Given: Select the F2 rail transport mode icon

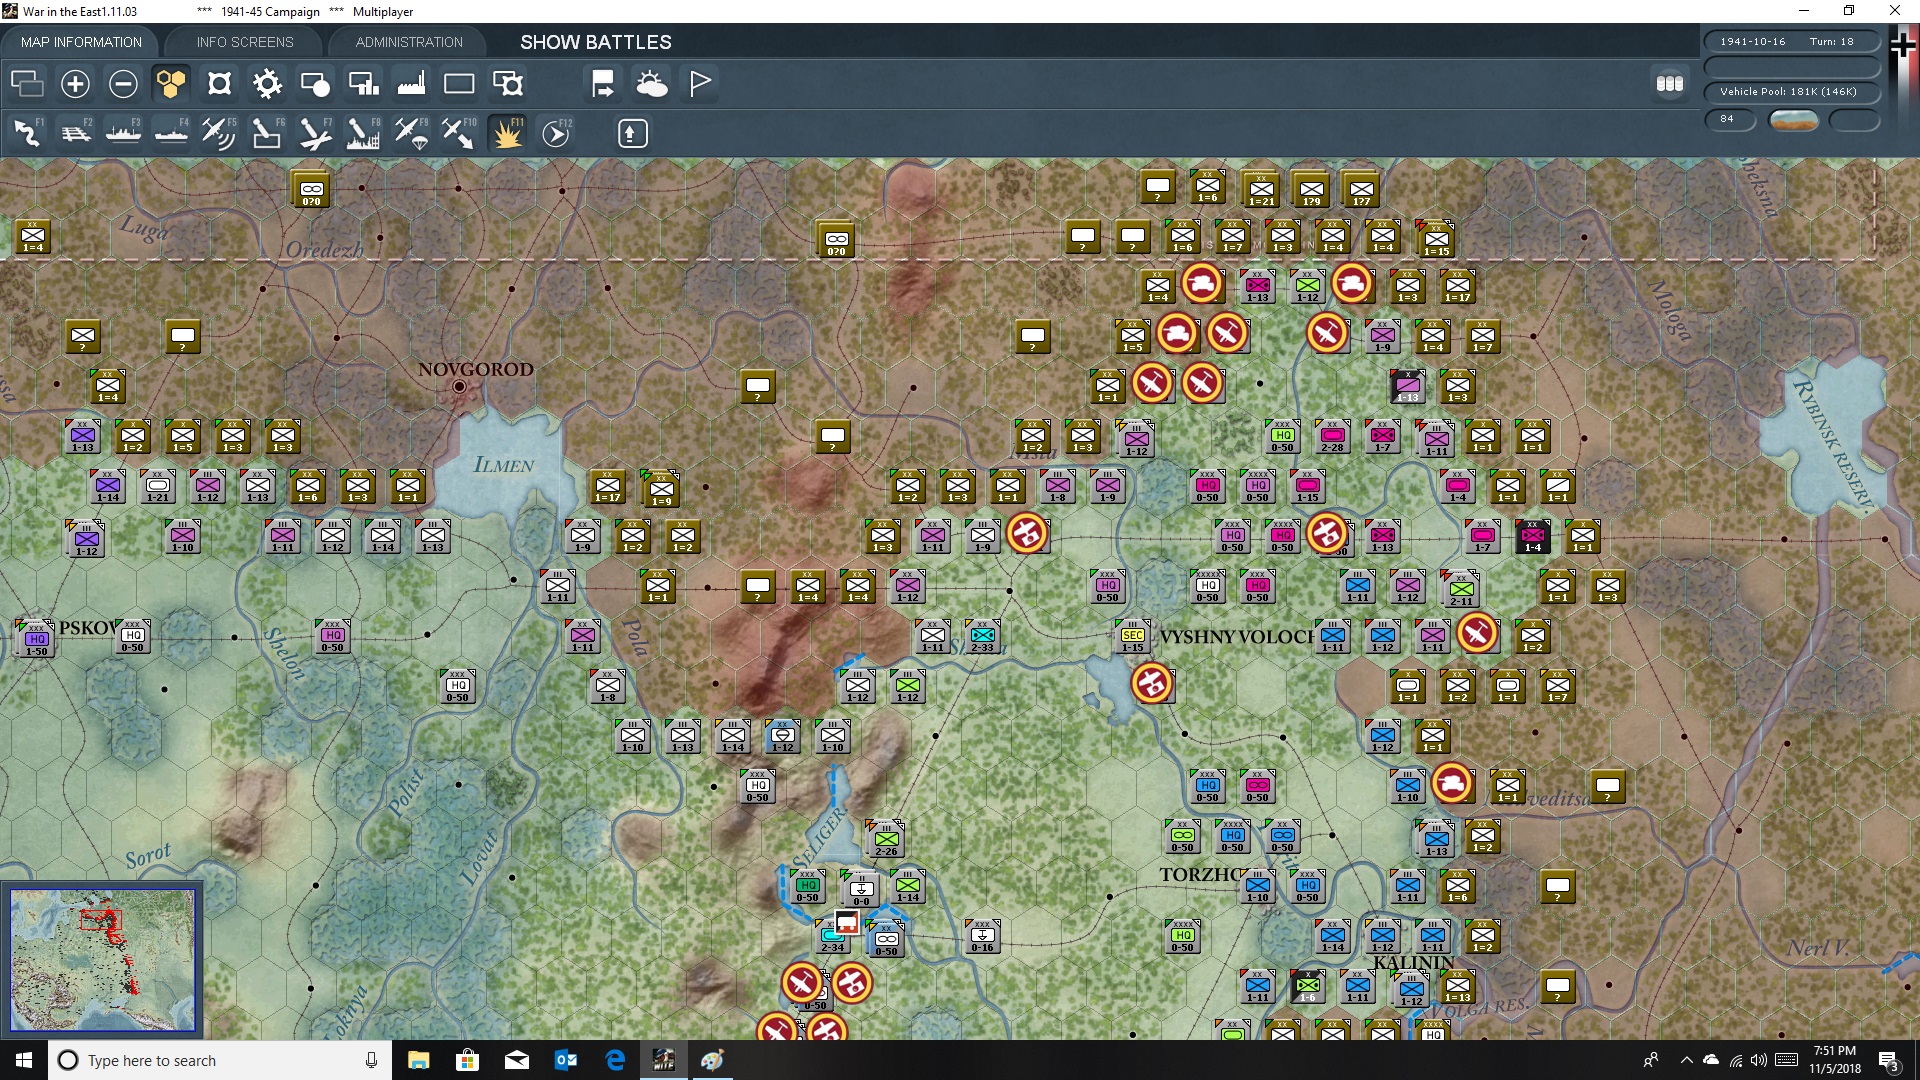Looking at the screenshot, I should click(76, 133).
